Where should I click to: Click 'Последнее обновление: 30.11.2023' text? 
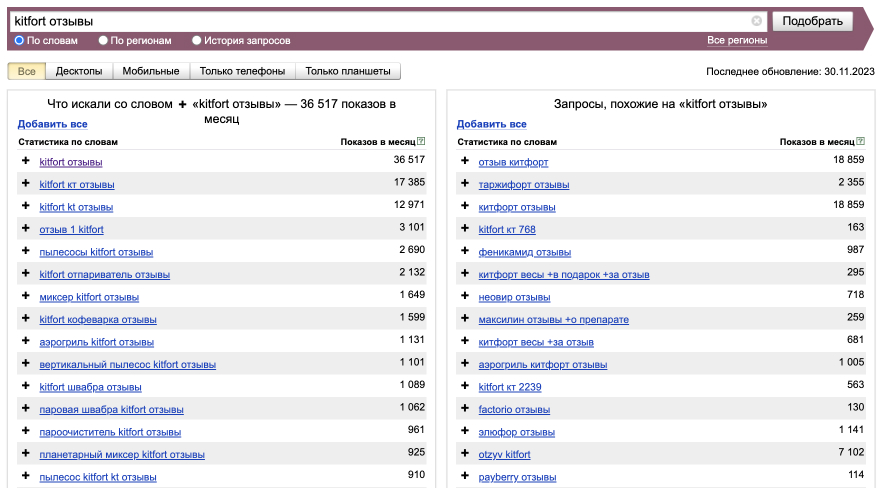point(790,71)
